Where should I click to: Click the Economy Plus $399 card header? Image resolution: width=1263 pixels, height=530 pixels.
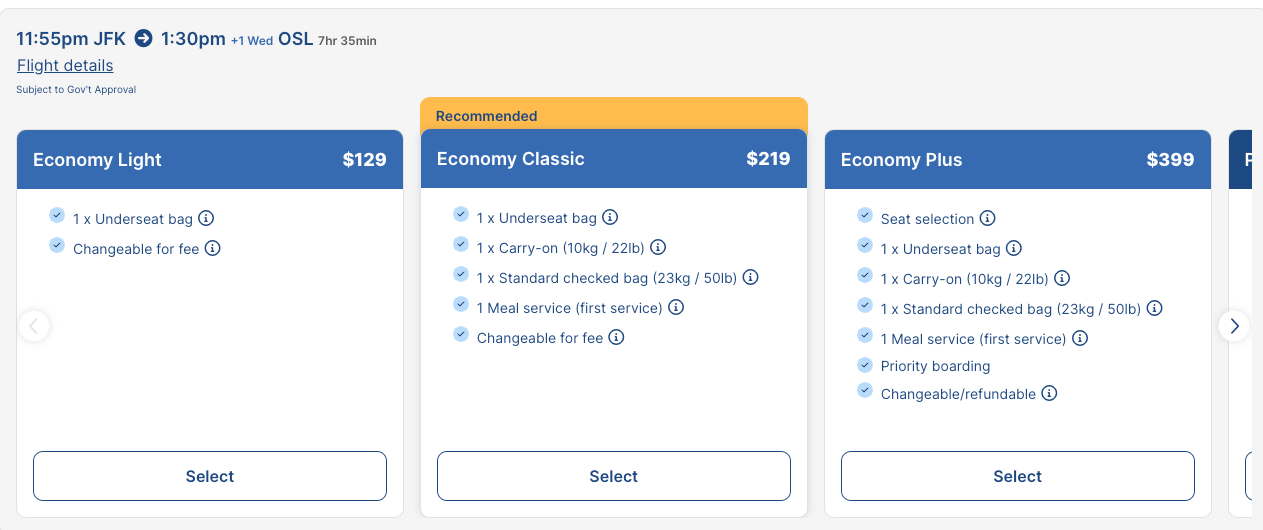(1018, 159)
